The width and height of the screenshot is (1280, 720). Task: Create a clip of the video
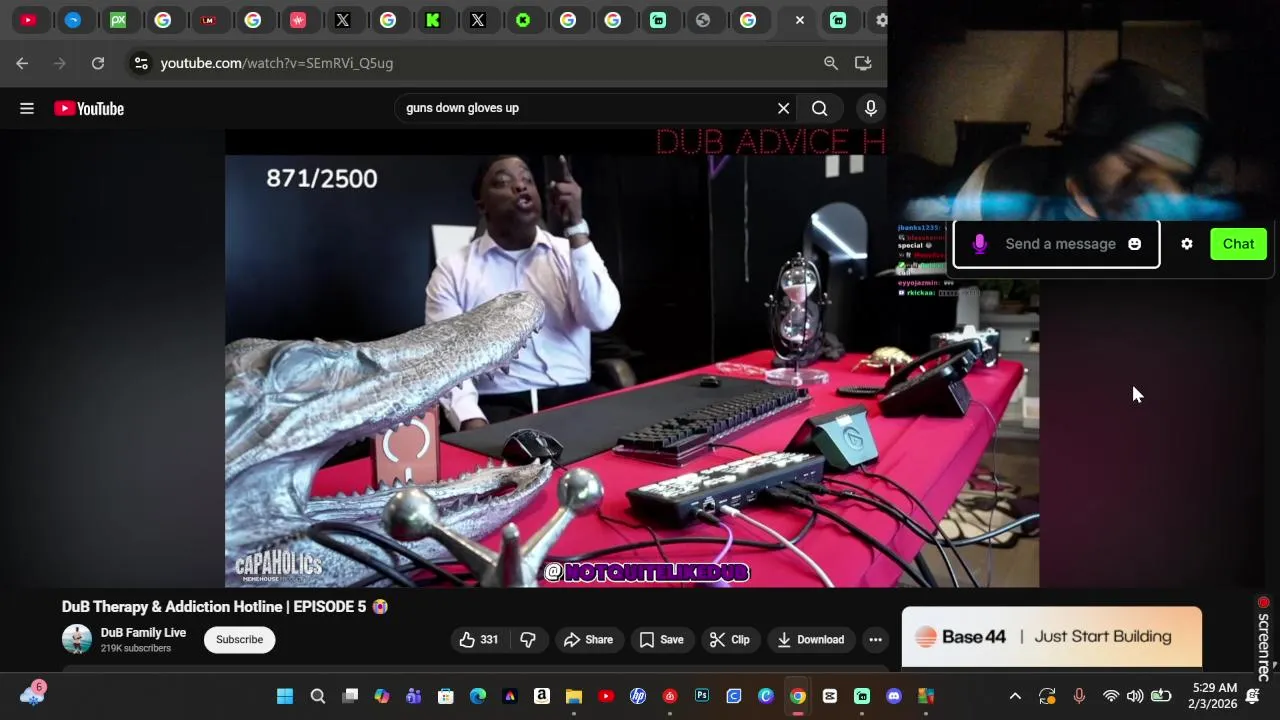[x=729, y=640]
